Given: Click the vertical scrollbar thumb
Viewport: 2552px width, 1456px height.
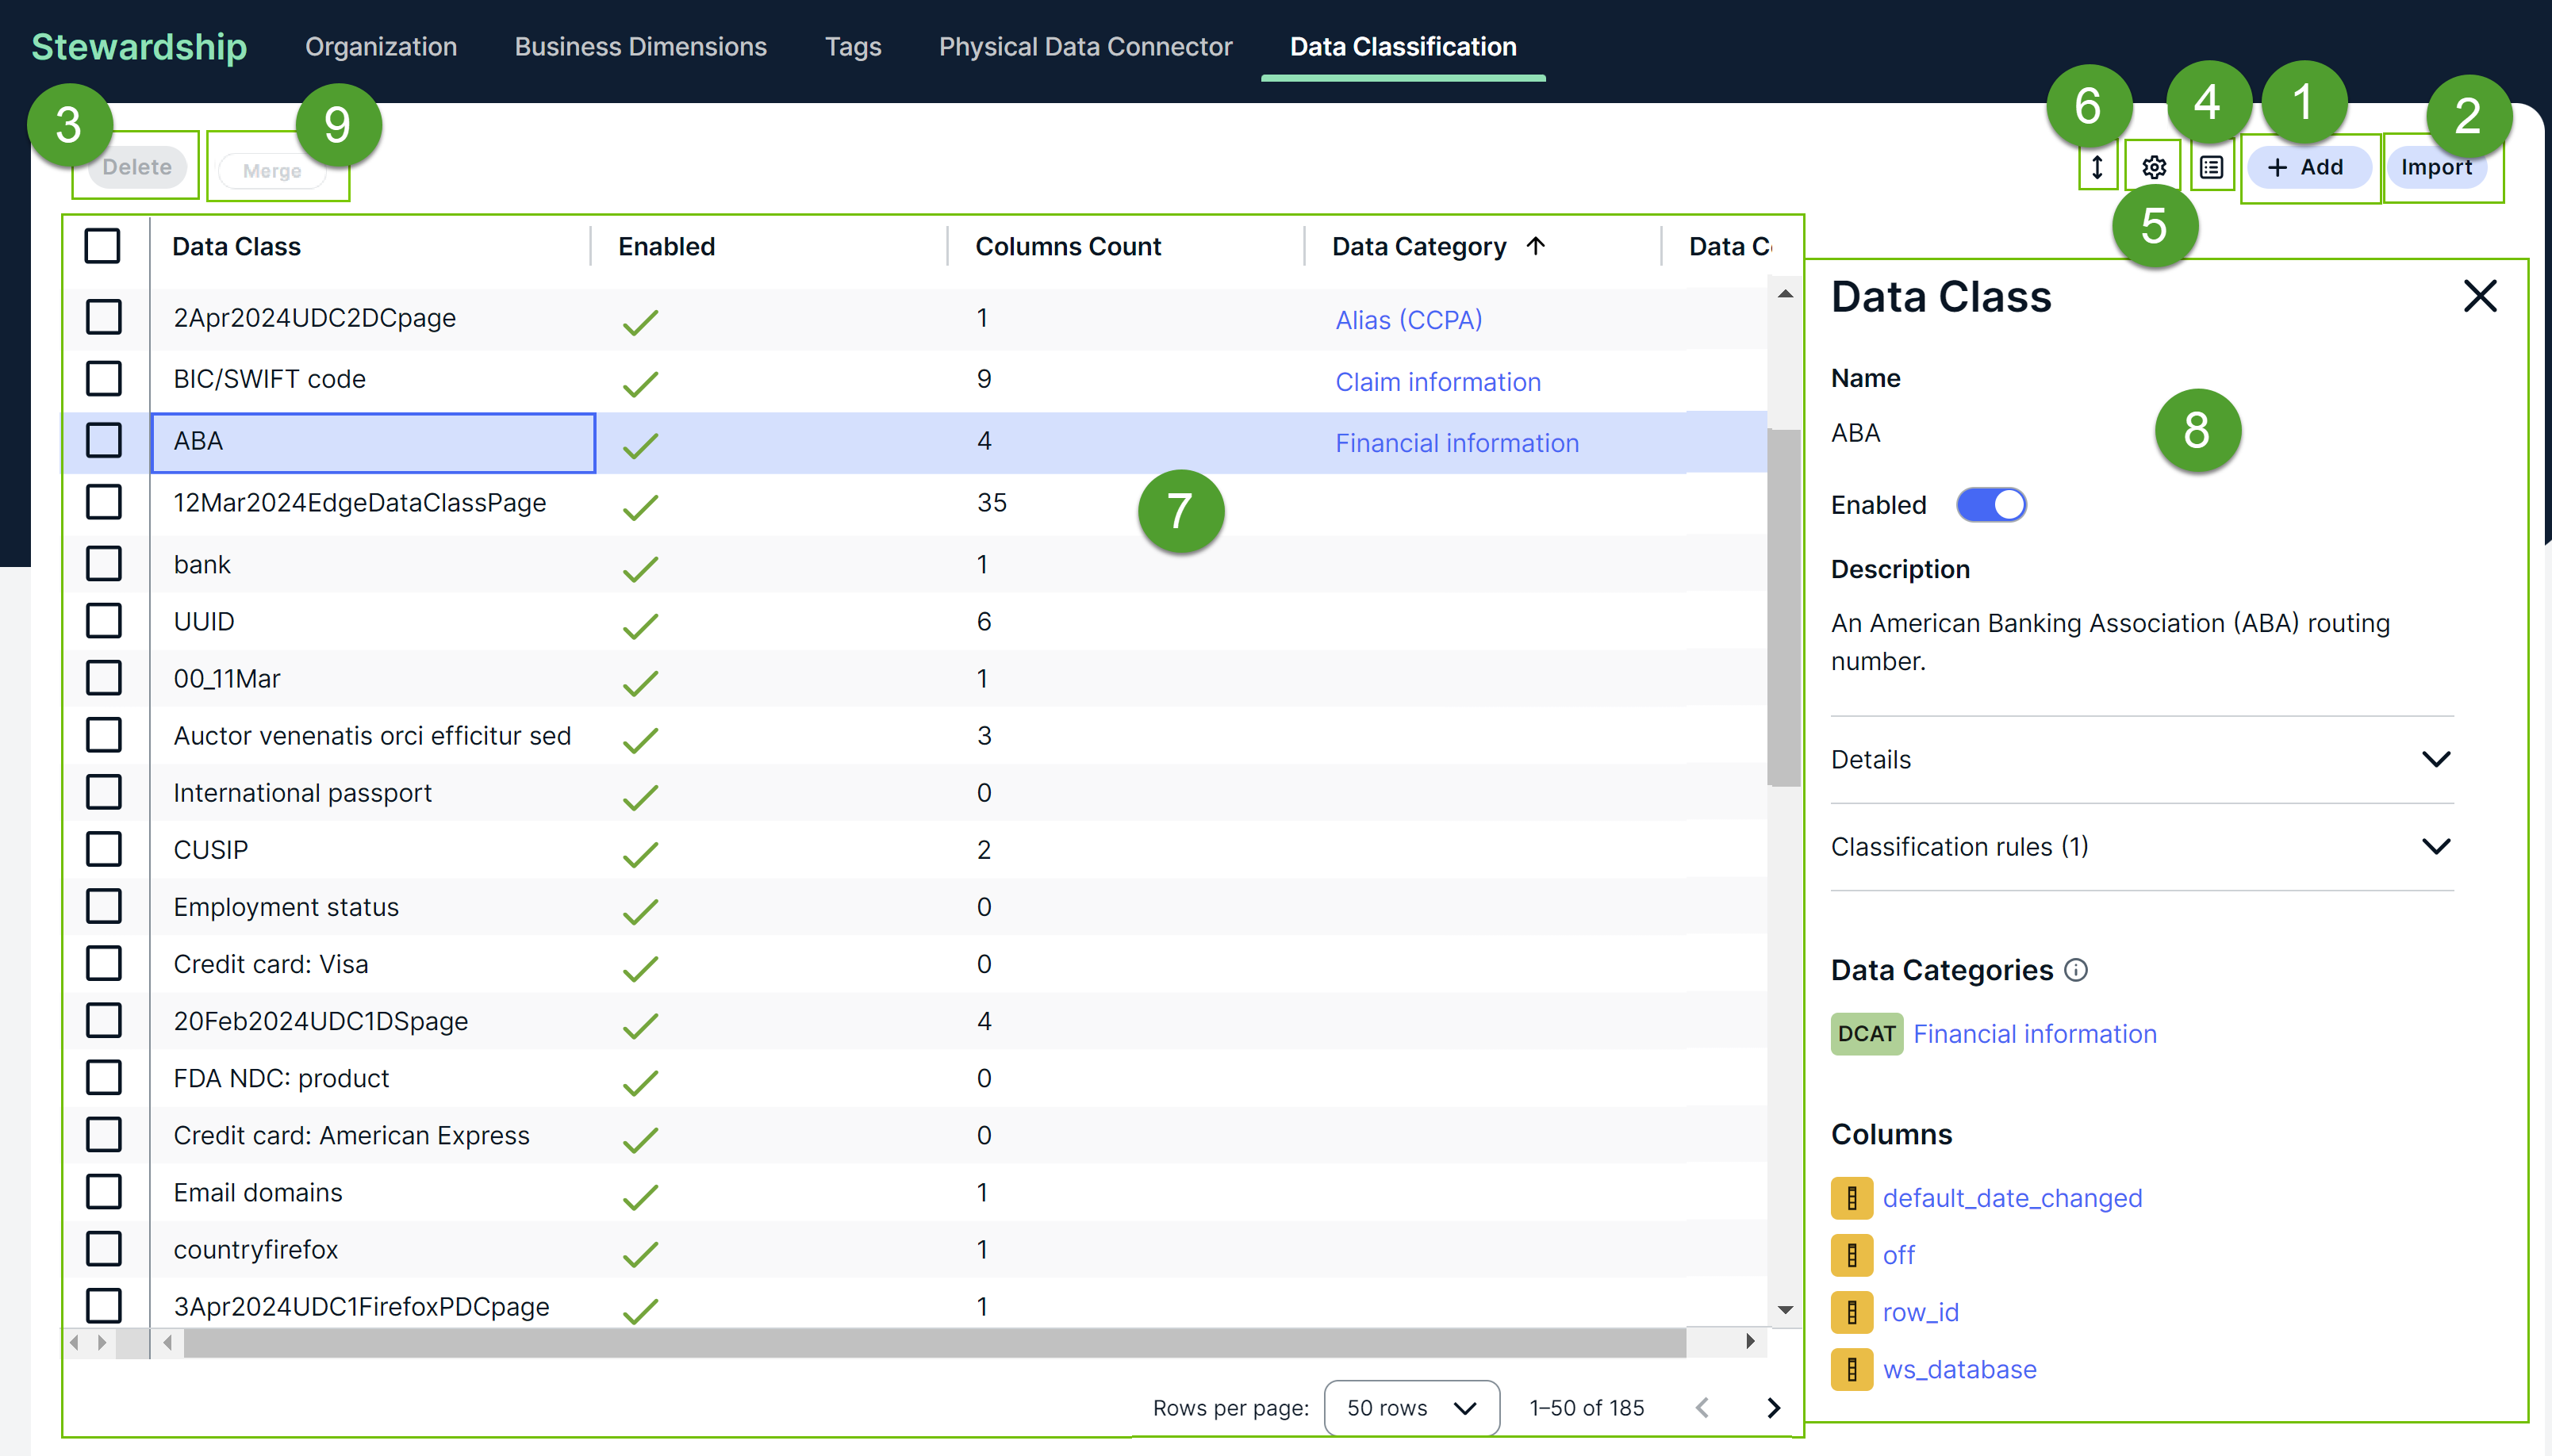Looking at the screenshot, I should point(1783,607).
